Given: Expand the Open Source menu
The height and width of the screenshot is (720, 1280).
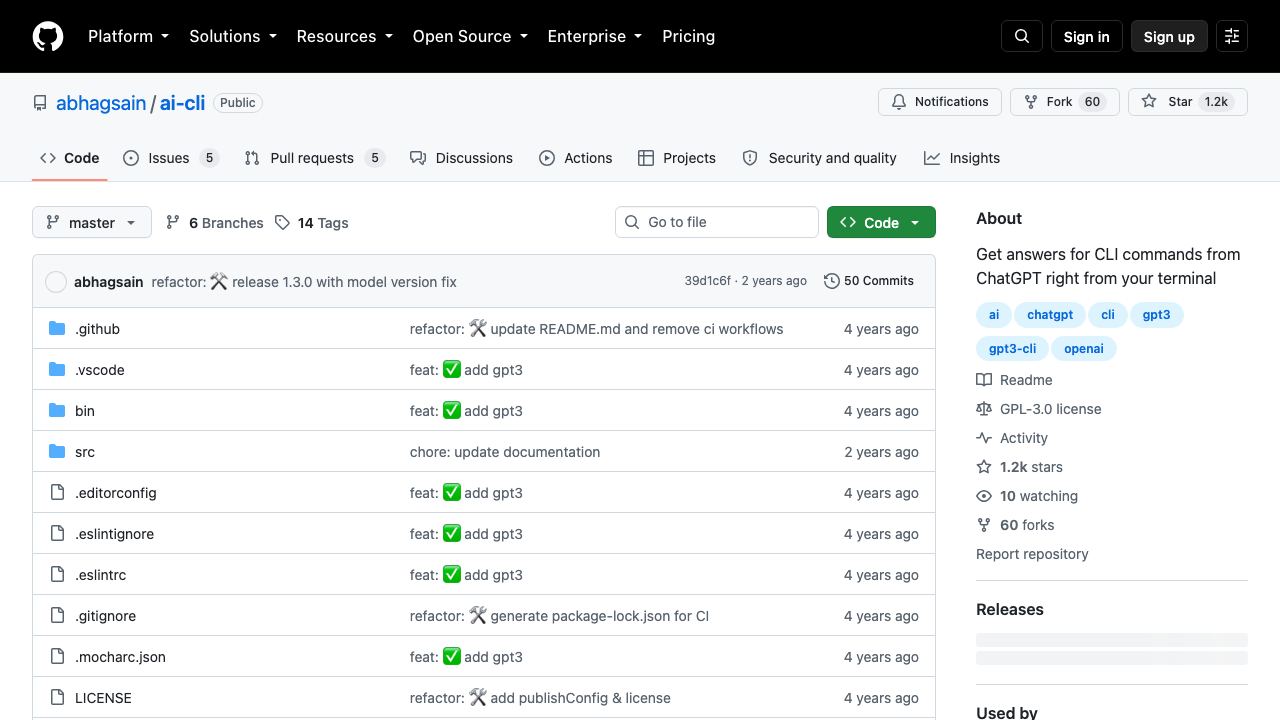Looking at the screenshot, I should (470, 36).
